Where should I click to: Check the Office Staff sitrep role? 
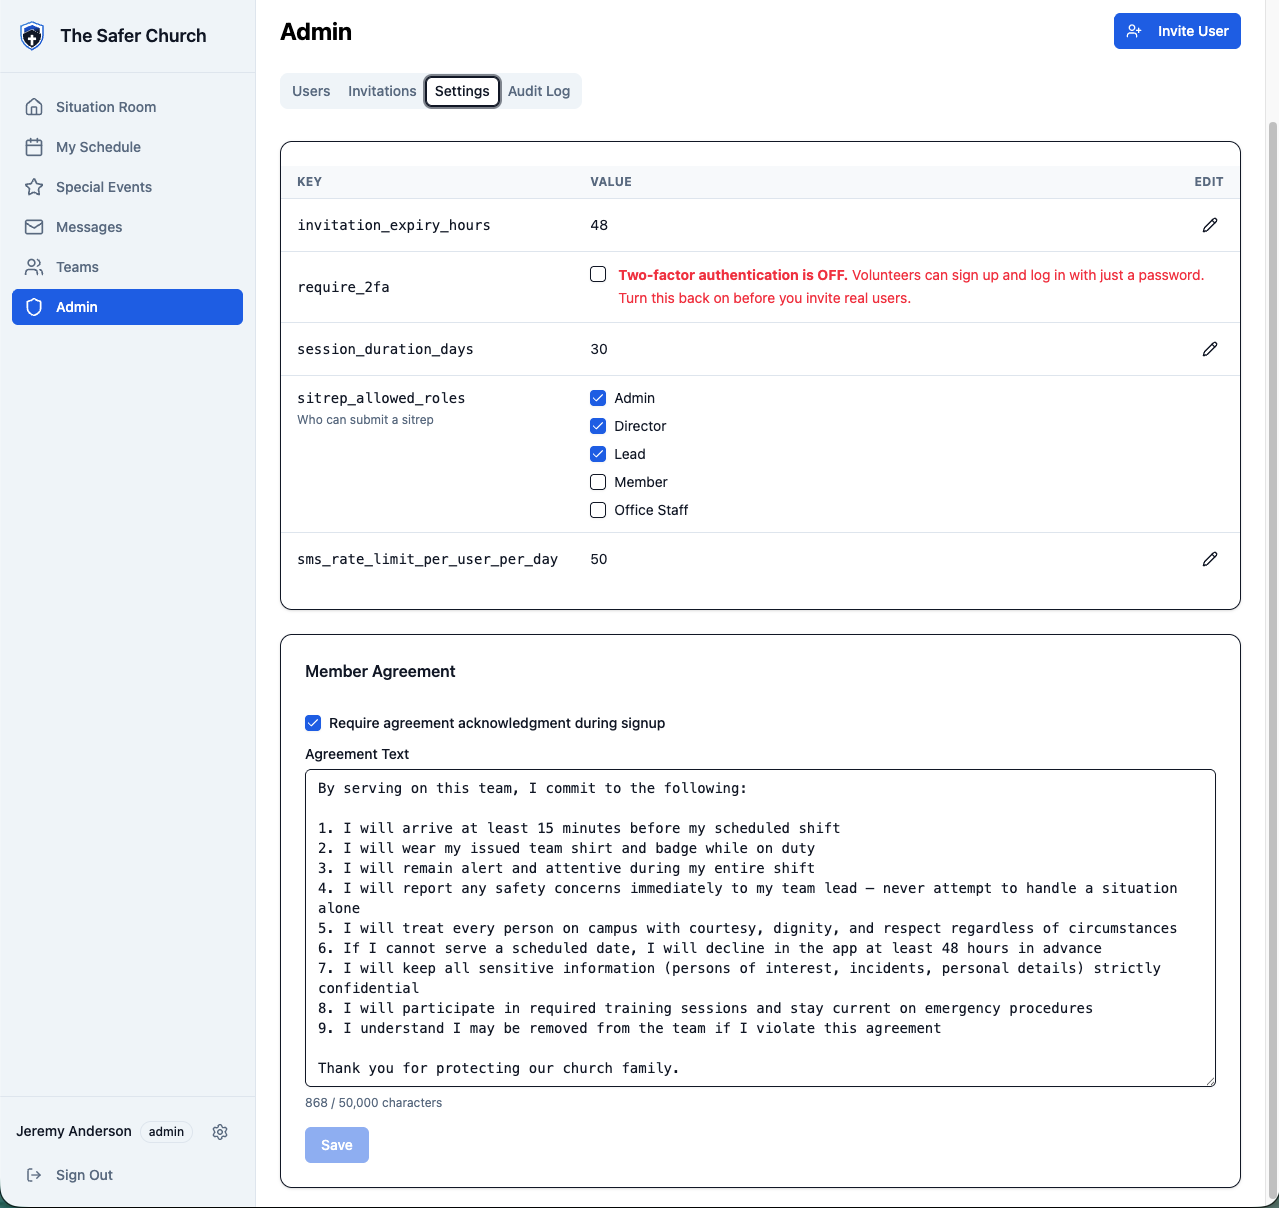(598, 510)
